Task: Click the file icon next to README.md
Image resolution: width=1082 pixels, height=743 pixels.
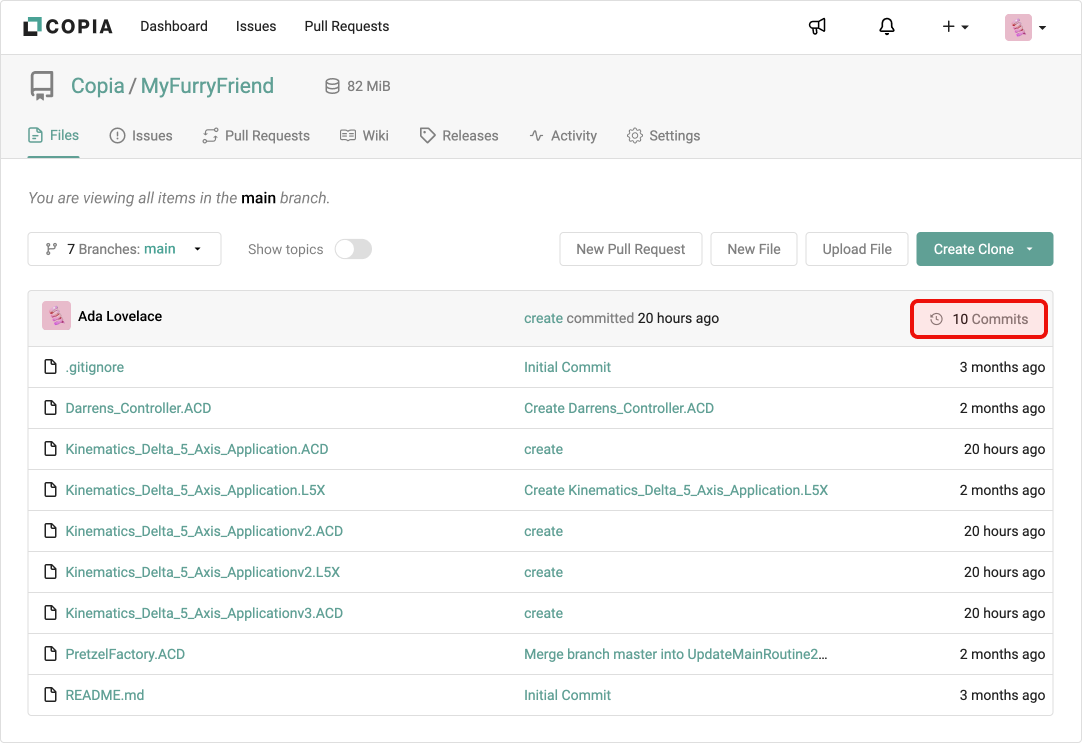Action: pyautogui.click(x=50, y=695)
